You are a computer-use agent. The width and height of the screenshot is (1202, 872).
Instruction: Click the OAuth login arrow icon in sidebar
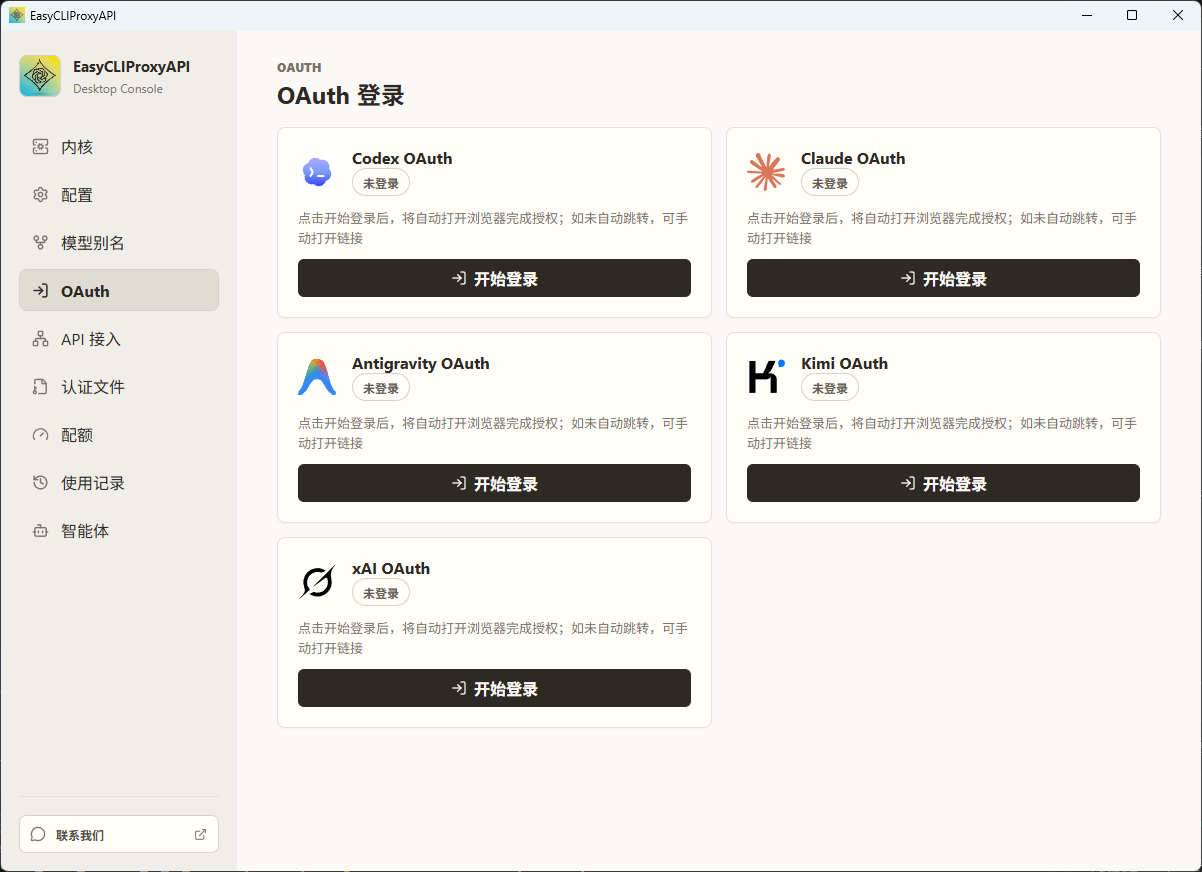click(40, 291)
